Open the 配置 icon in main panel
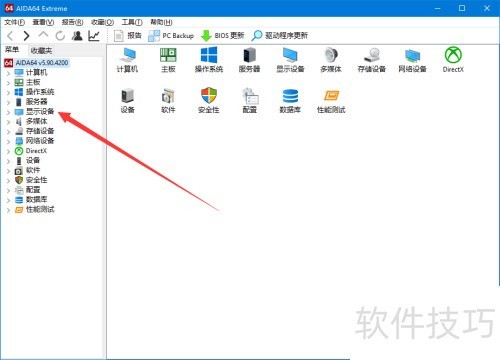 (x=250, y=101)
